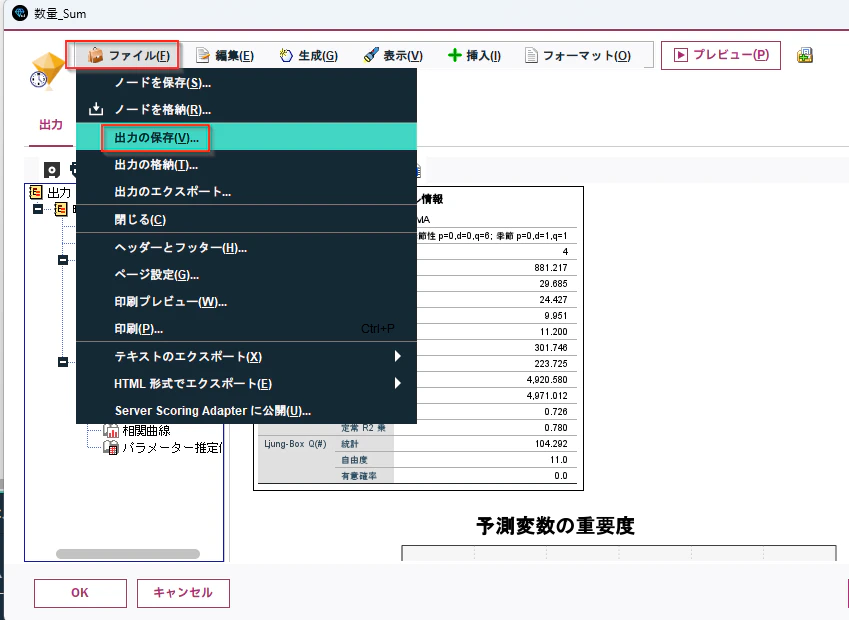Click the second-level output tree node icon
849x620 pixels.
pos(61,209)
